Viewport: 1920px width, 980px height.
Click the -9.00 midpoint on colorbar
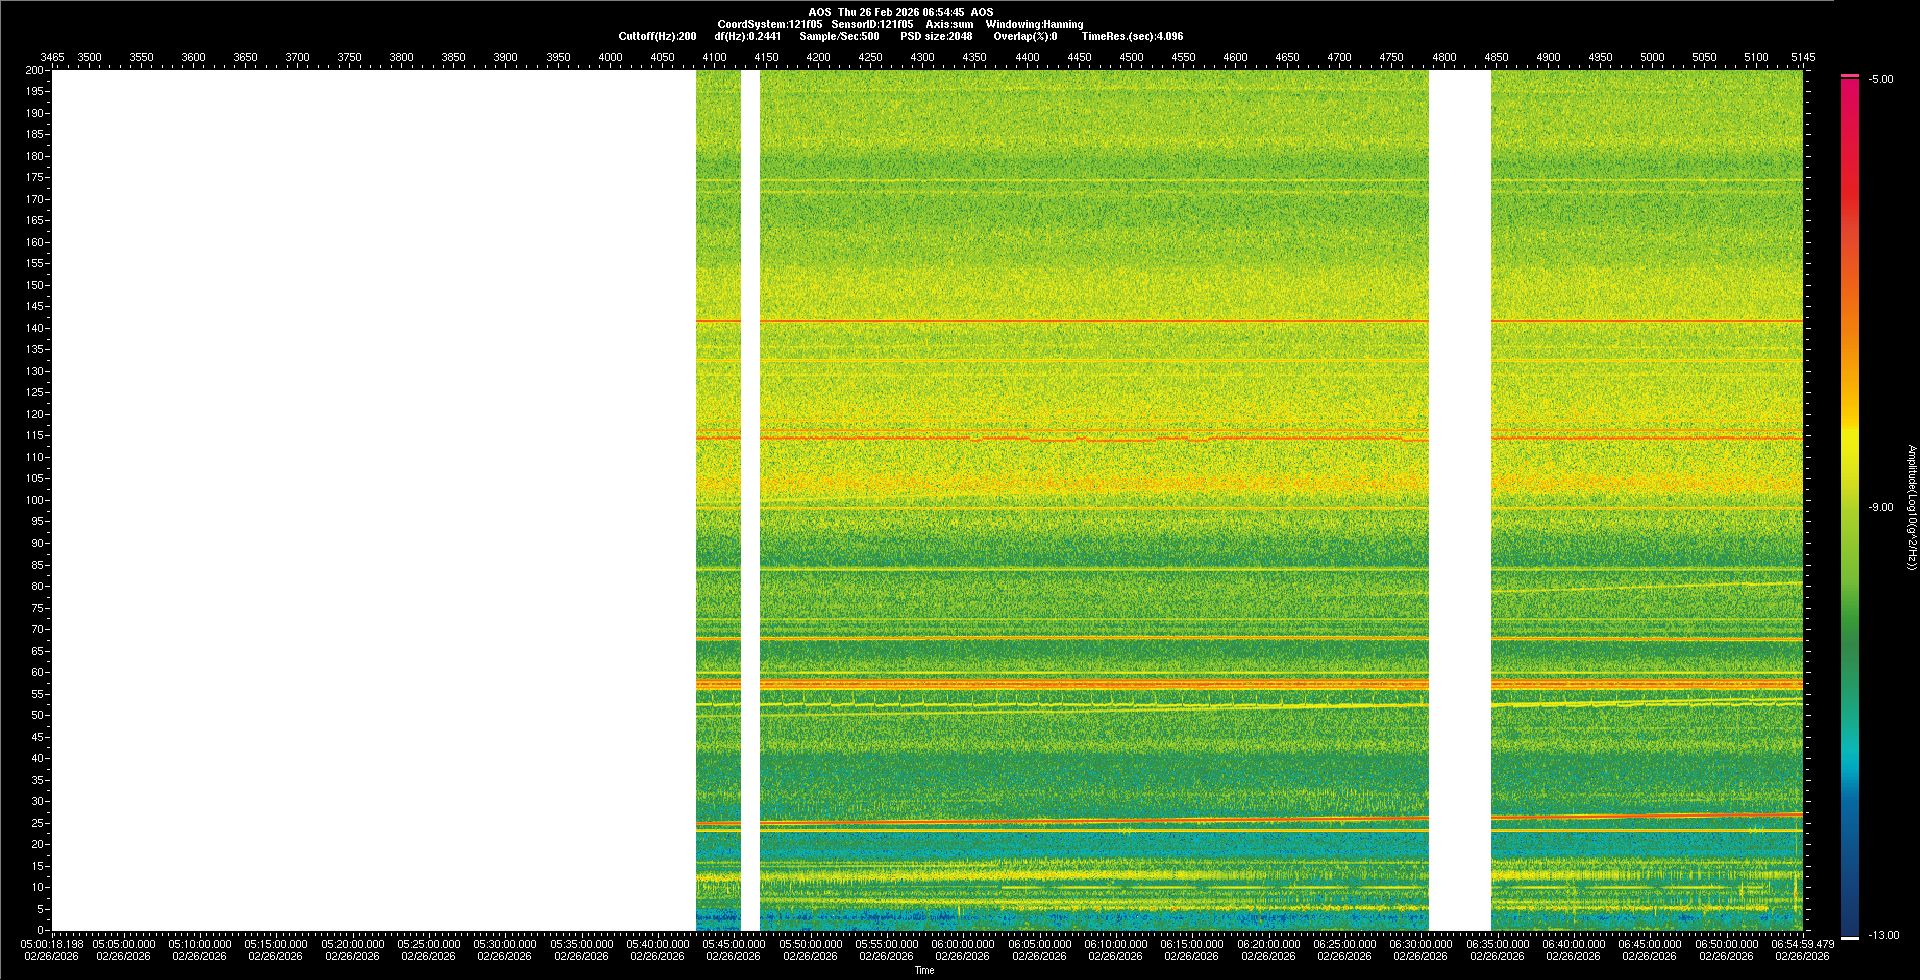click(1881, 507)
